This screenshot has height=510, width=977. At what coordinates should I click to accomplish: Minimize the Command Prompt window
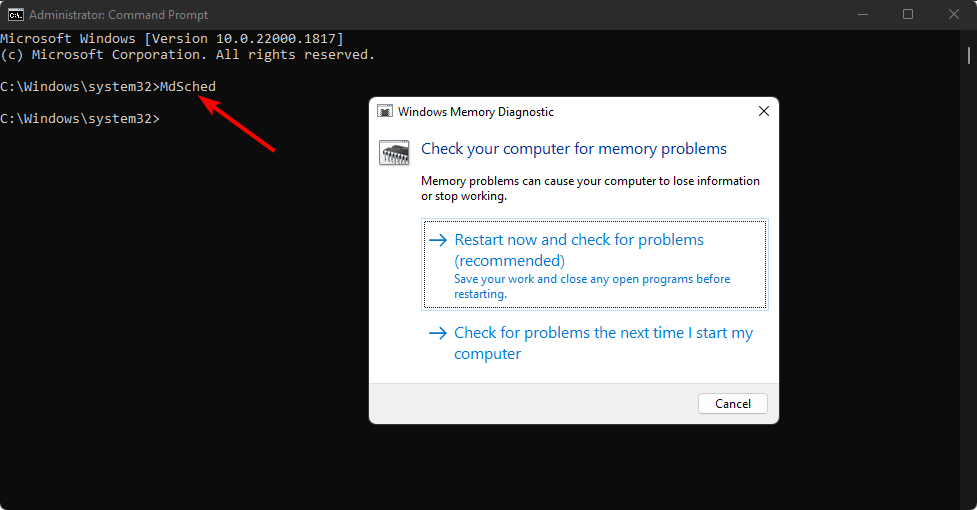tap(862, 14)
